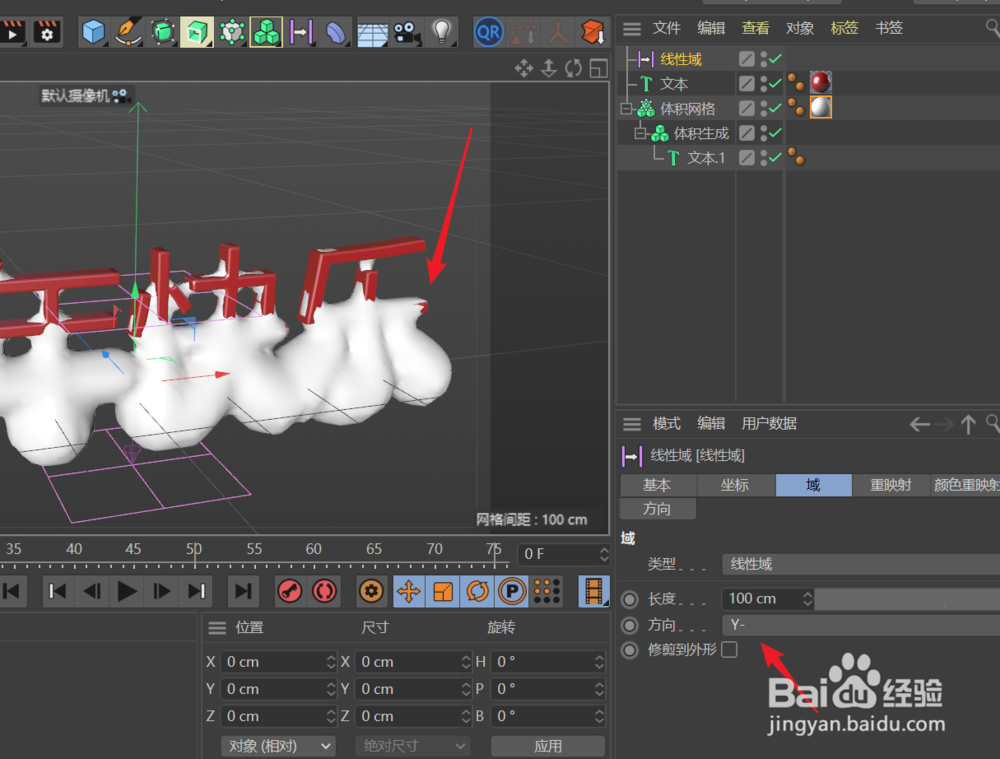
Task: Toggle the 修剪到外形 checkbox
Action: tap(730, 649)
